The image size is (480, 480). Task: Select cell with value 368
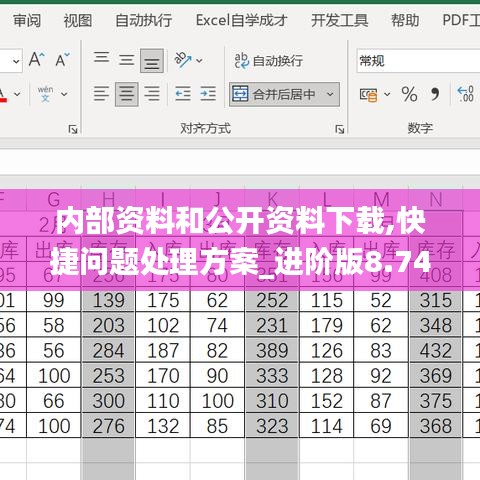(436, 426)
